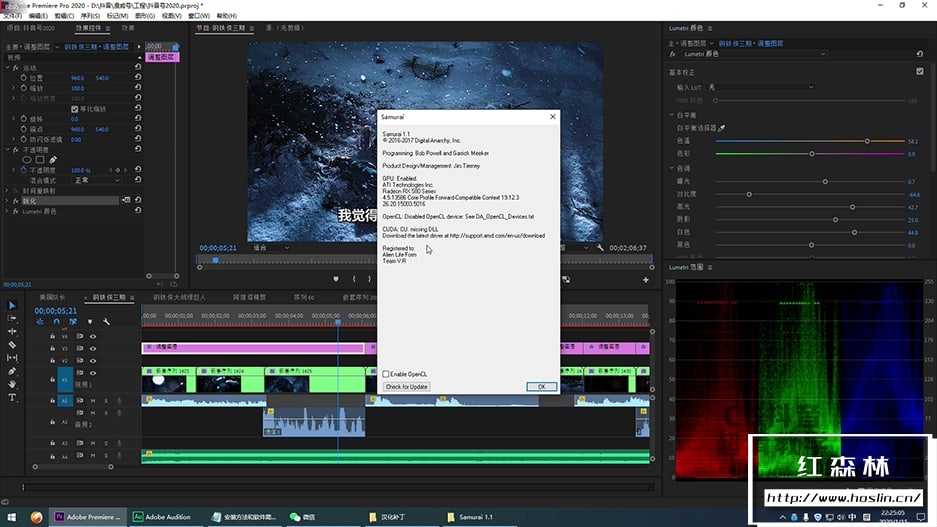Image resolution: width=937 pixels, height=527 pixels.
Task: Toggle Linked Selection icon in timeline
Action: [x=73, y=321]
